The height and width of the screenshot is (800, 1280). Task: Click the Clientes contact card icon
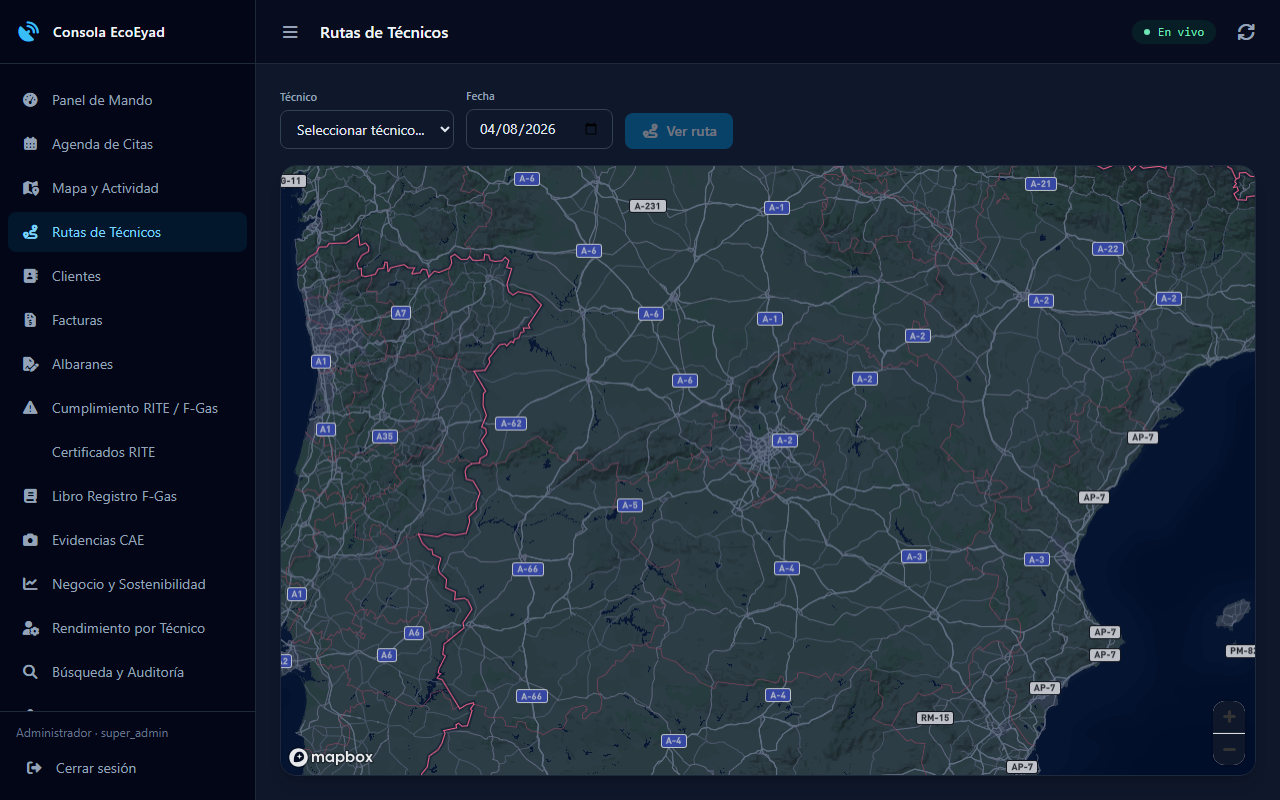(30, 276)
